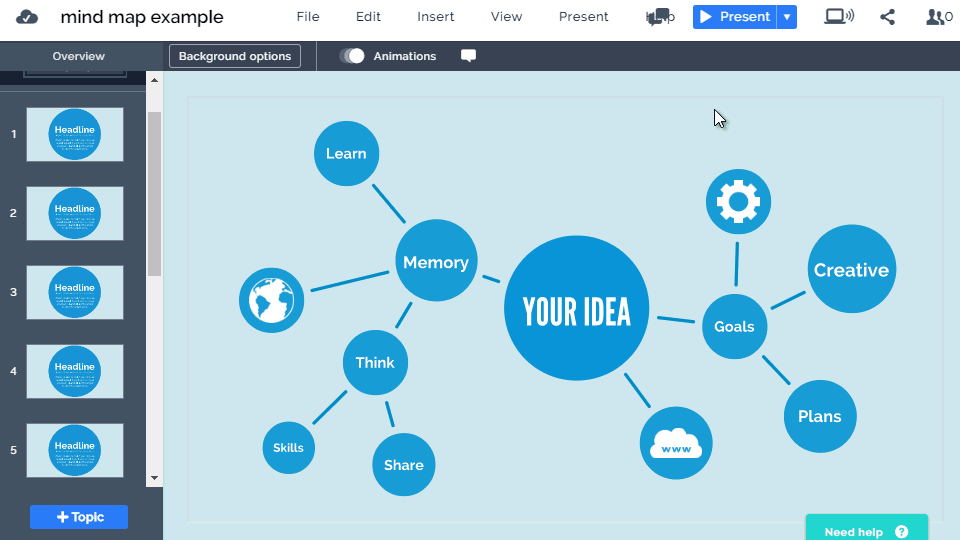Viewport: 960px width, 540px height.
Task: Toggle the Animations switch
Action: pos(352,56)
